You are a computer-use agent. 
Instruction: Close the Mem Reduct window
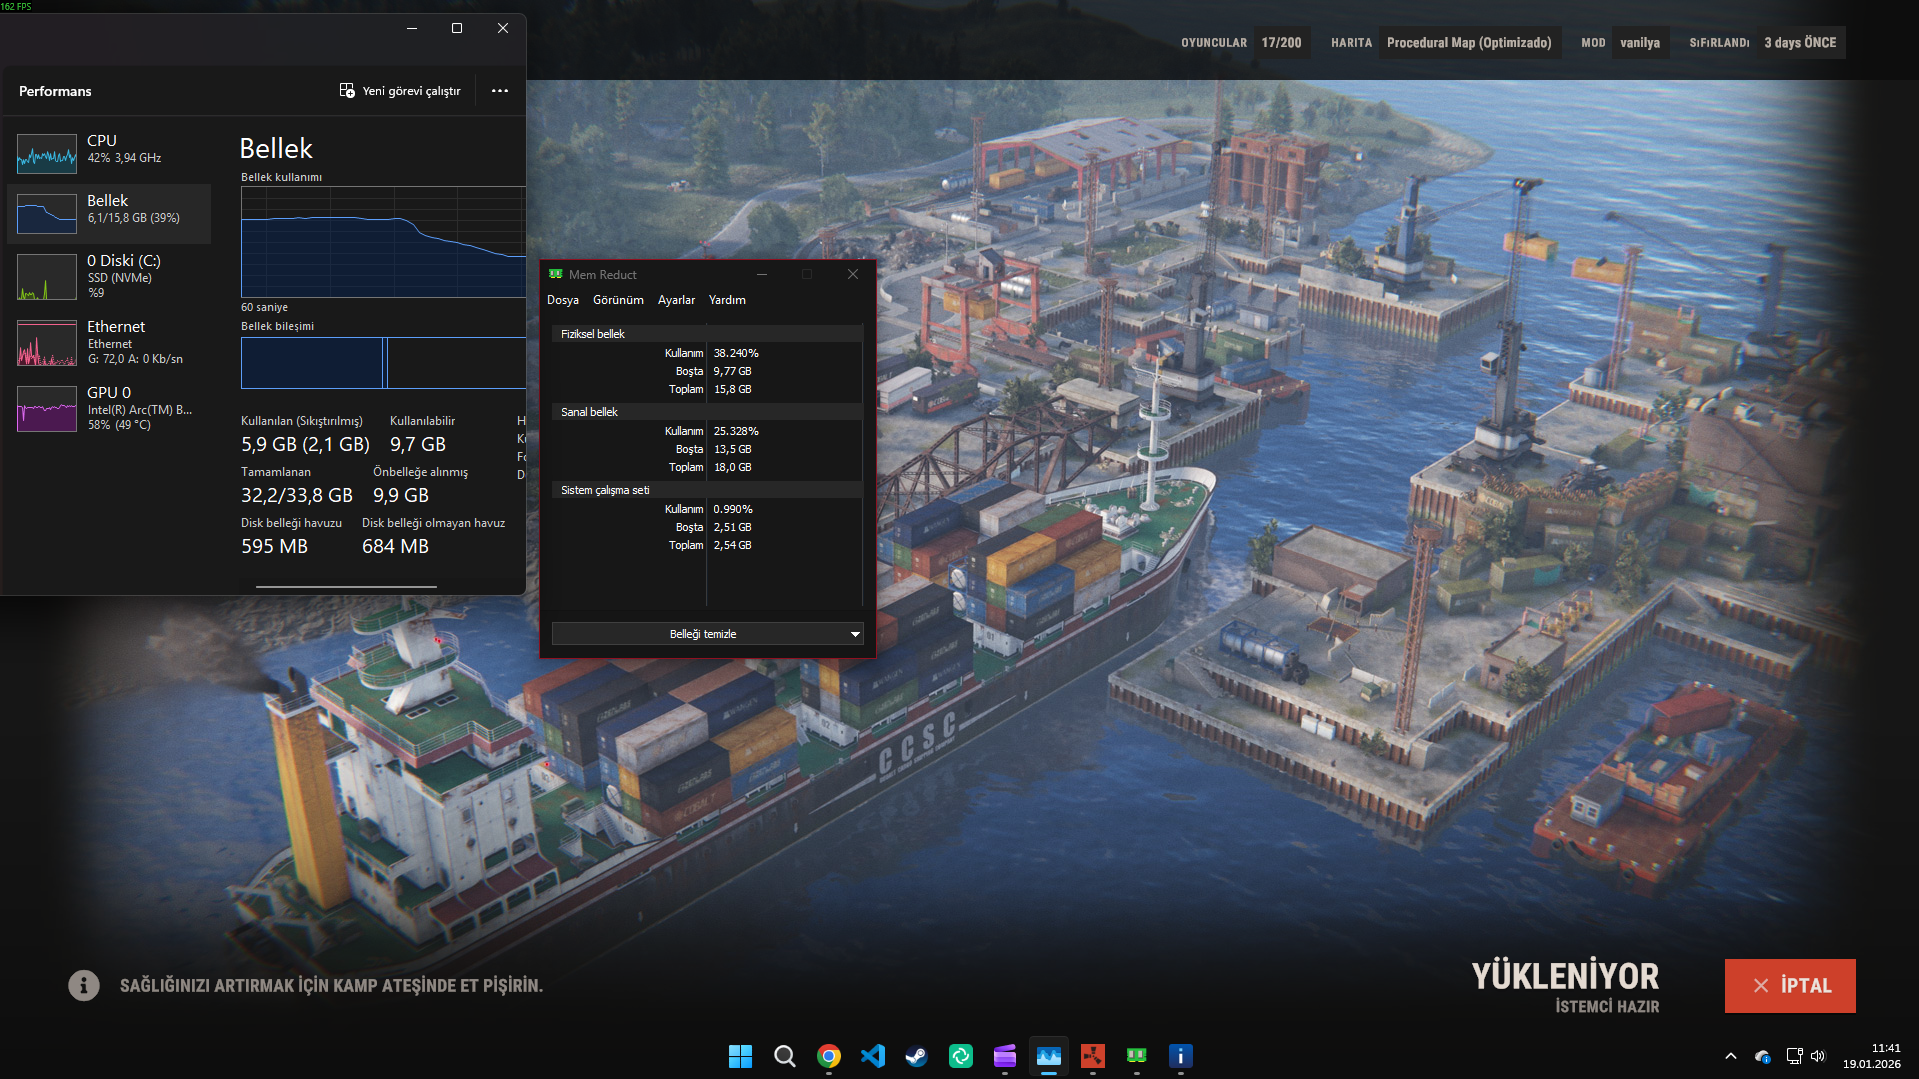coord(853,274)
